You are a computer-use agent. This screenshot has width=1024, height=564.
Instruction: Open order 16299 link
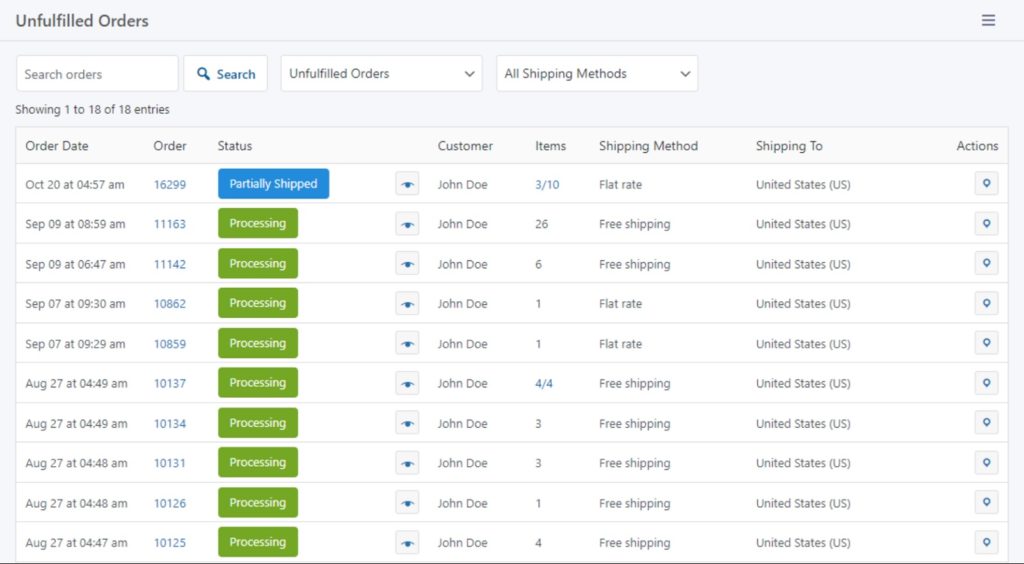point(170,185)
